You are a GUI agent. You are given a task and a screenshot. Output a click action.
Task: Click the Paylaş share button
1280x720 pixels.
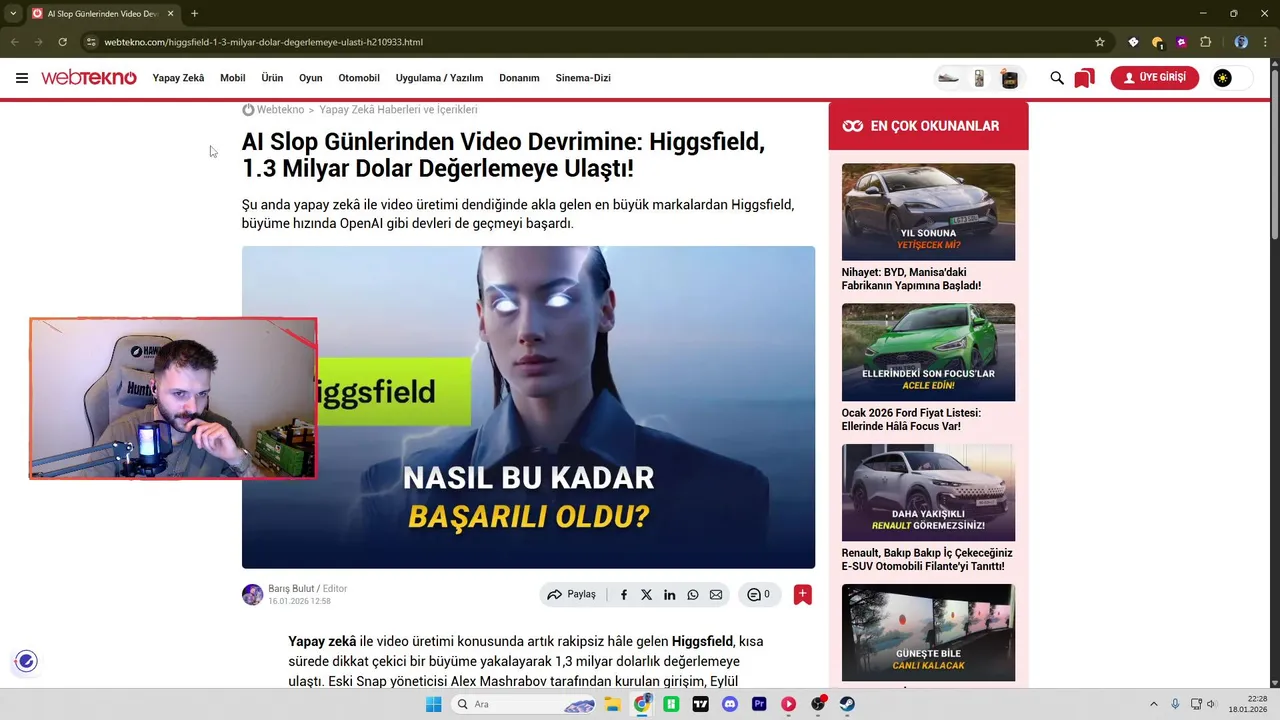pos(571,594)
